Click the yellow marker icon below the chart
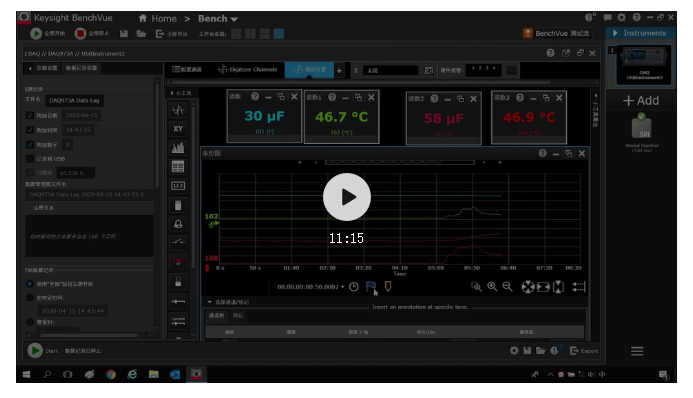The width and height of the screenshot is (693, 398). click(x=388, y=287)
